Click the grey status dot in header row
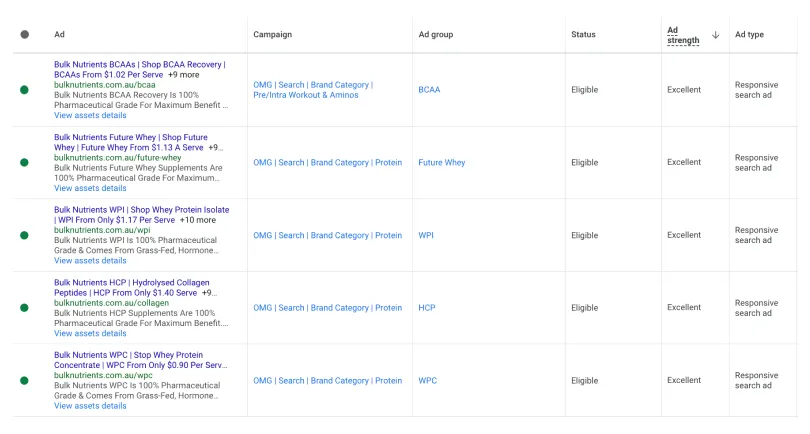 coord(24,35)
